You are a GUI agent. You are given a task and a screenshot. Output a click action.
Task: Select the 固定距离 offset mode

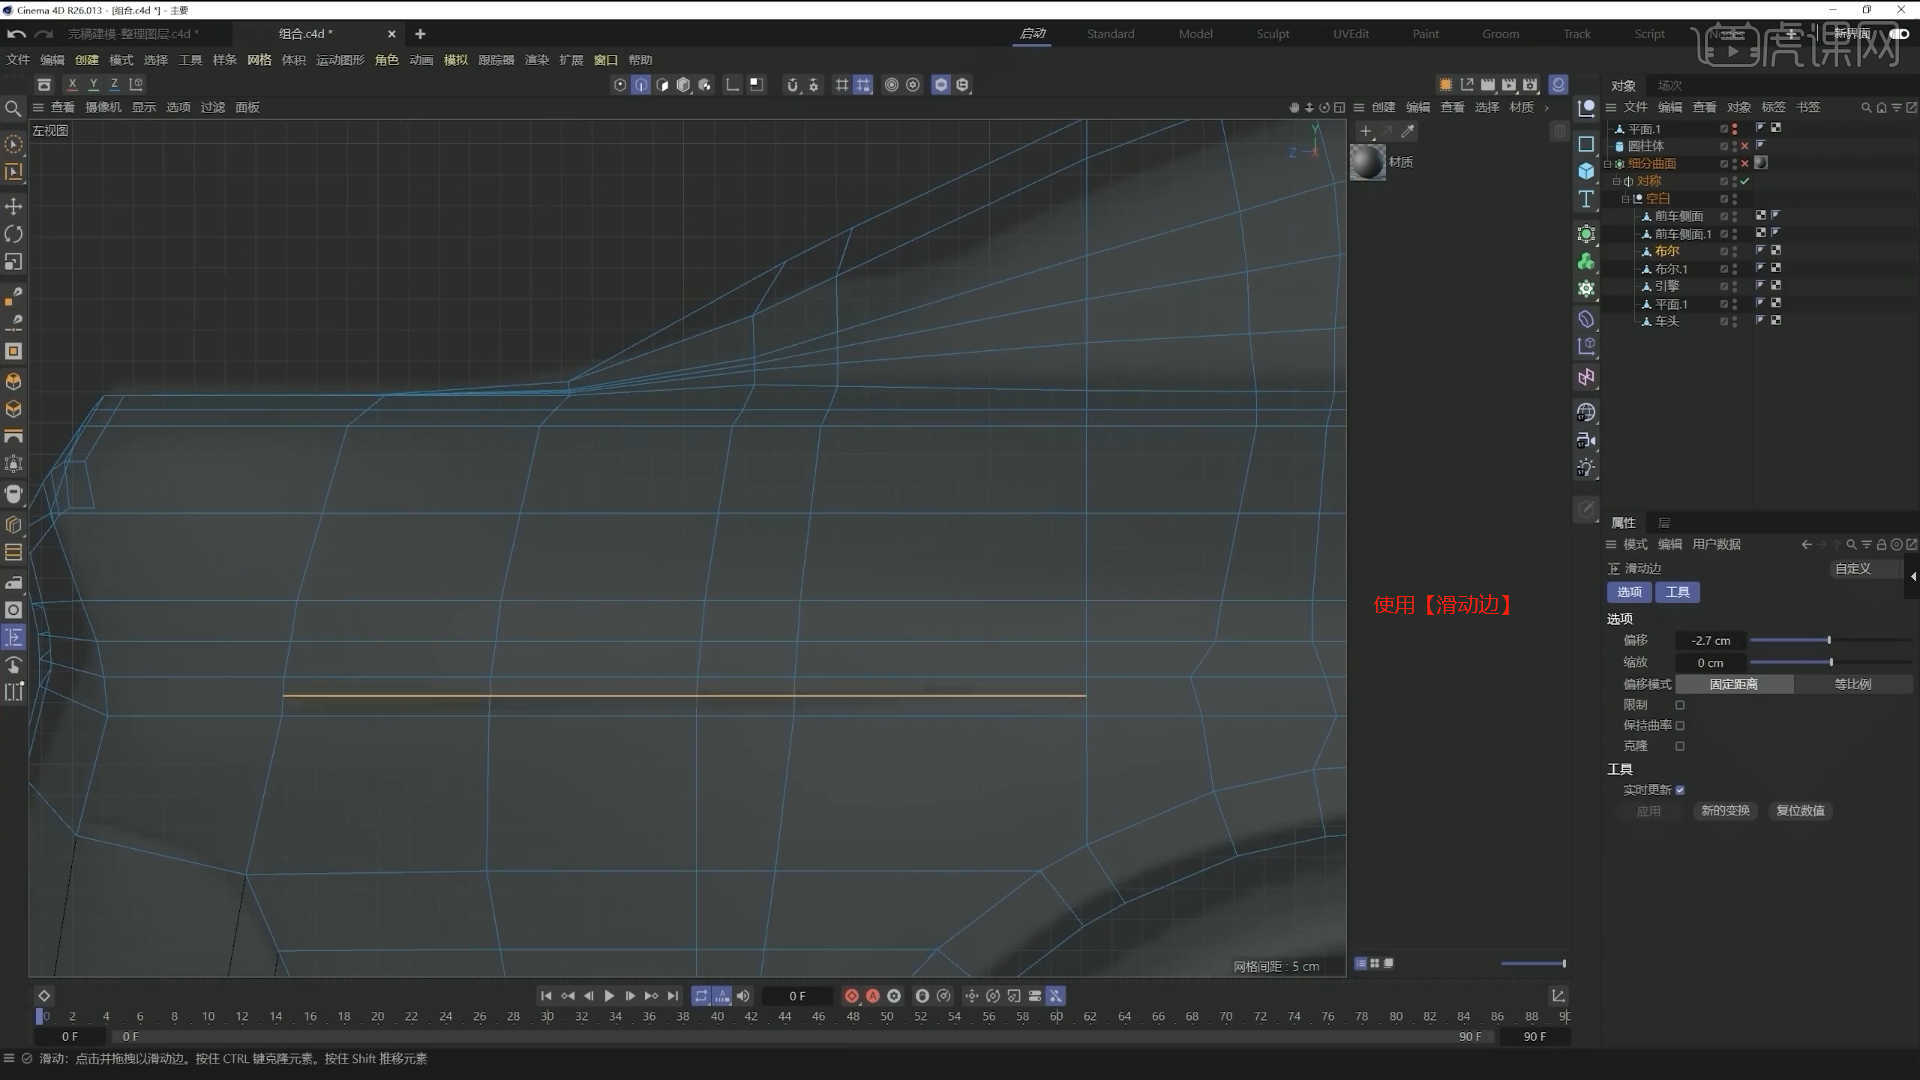click(x=1734, y=684)
